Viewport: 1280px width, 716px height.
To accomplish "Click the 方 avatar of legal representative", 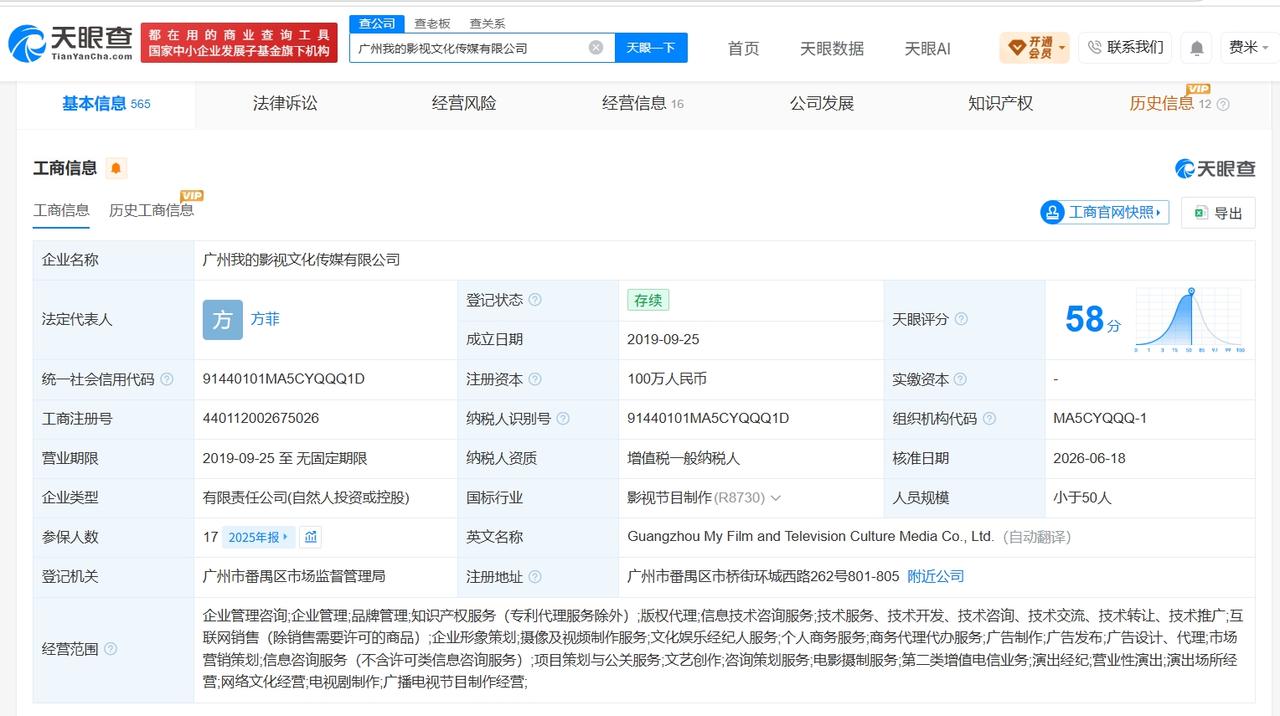I will click(x=223, y=320).
